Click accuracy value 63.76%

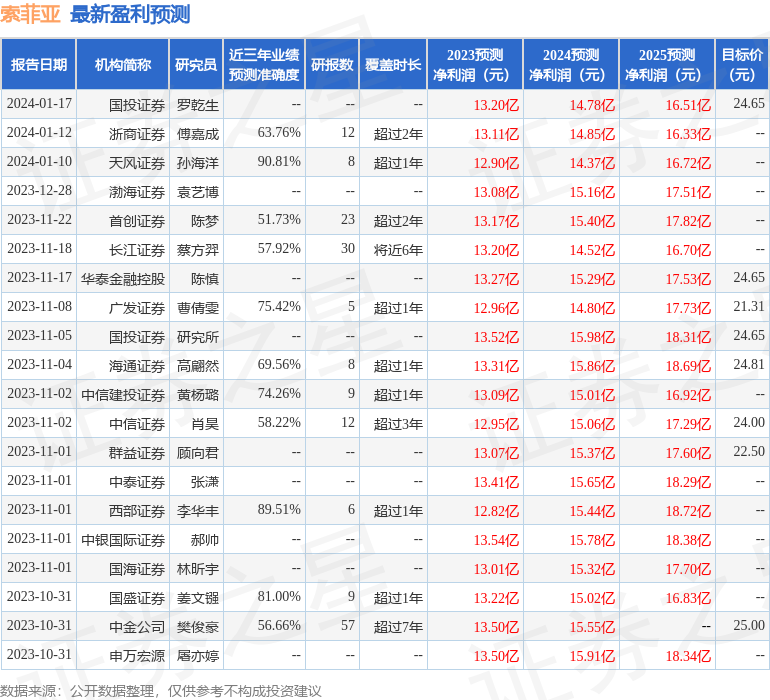coord(279,133)
